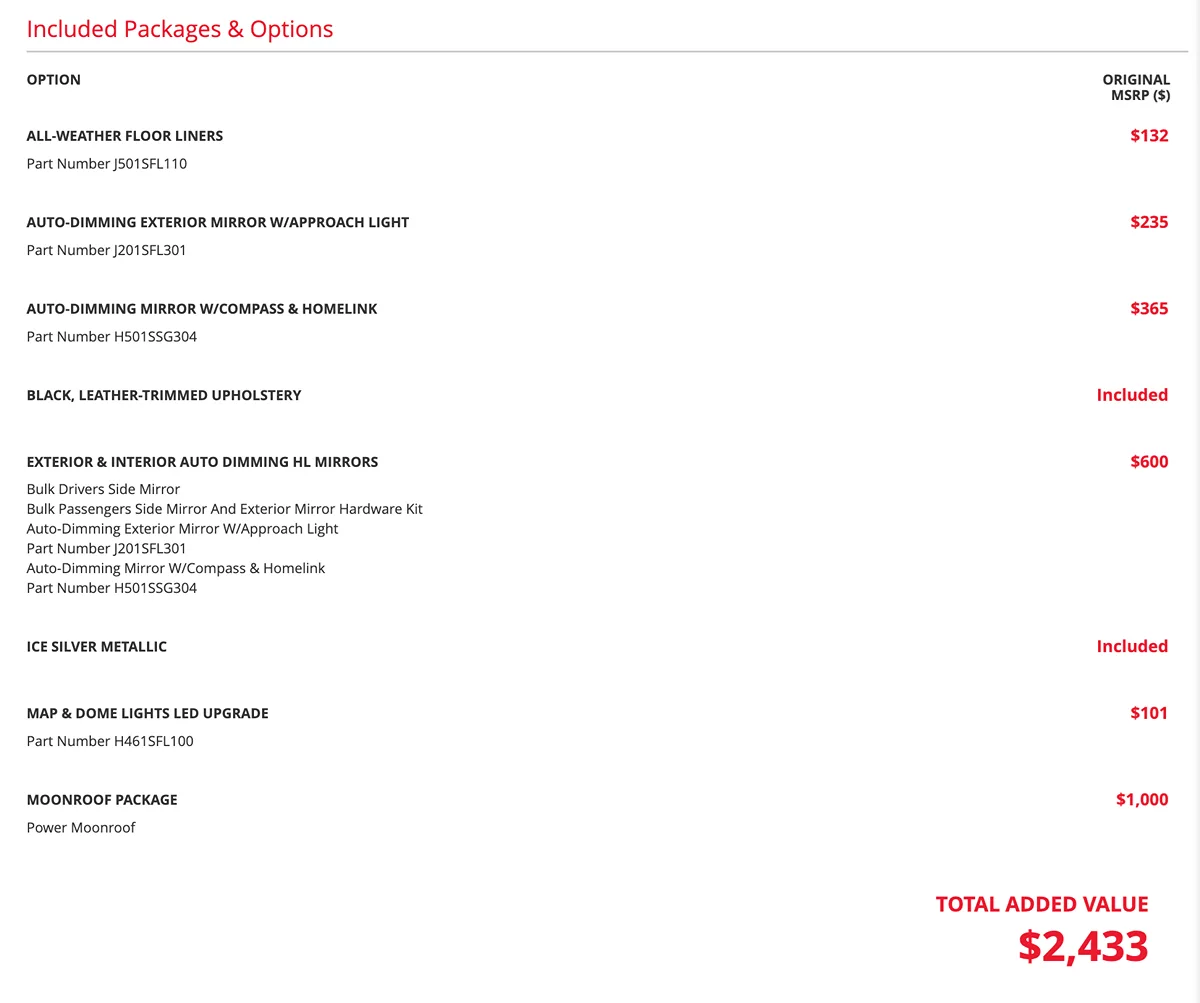Click the $132 floor liners price

1149,136
